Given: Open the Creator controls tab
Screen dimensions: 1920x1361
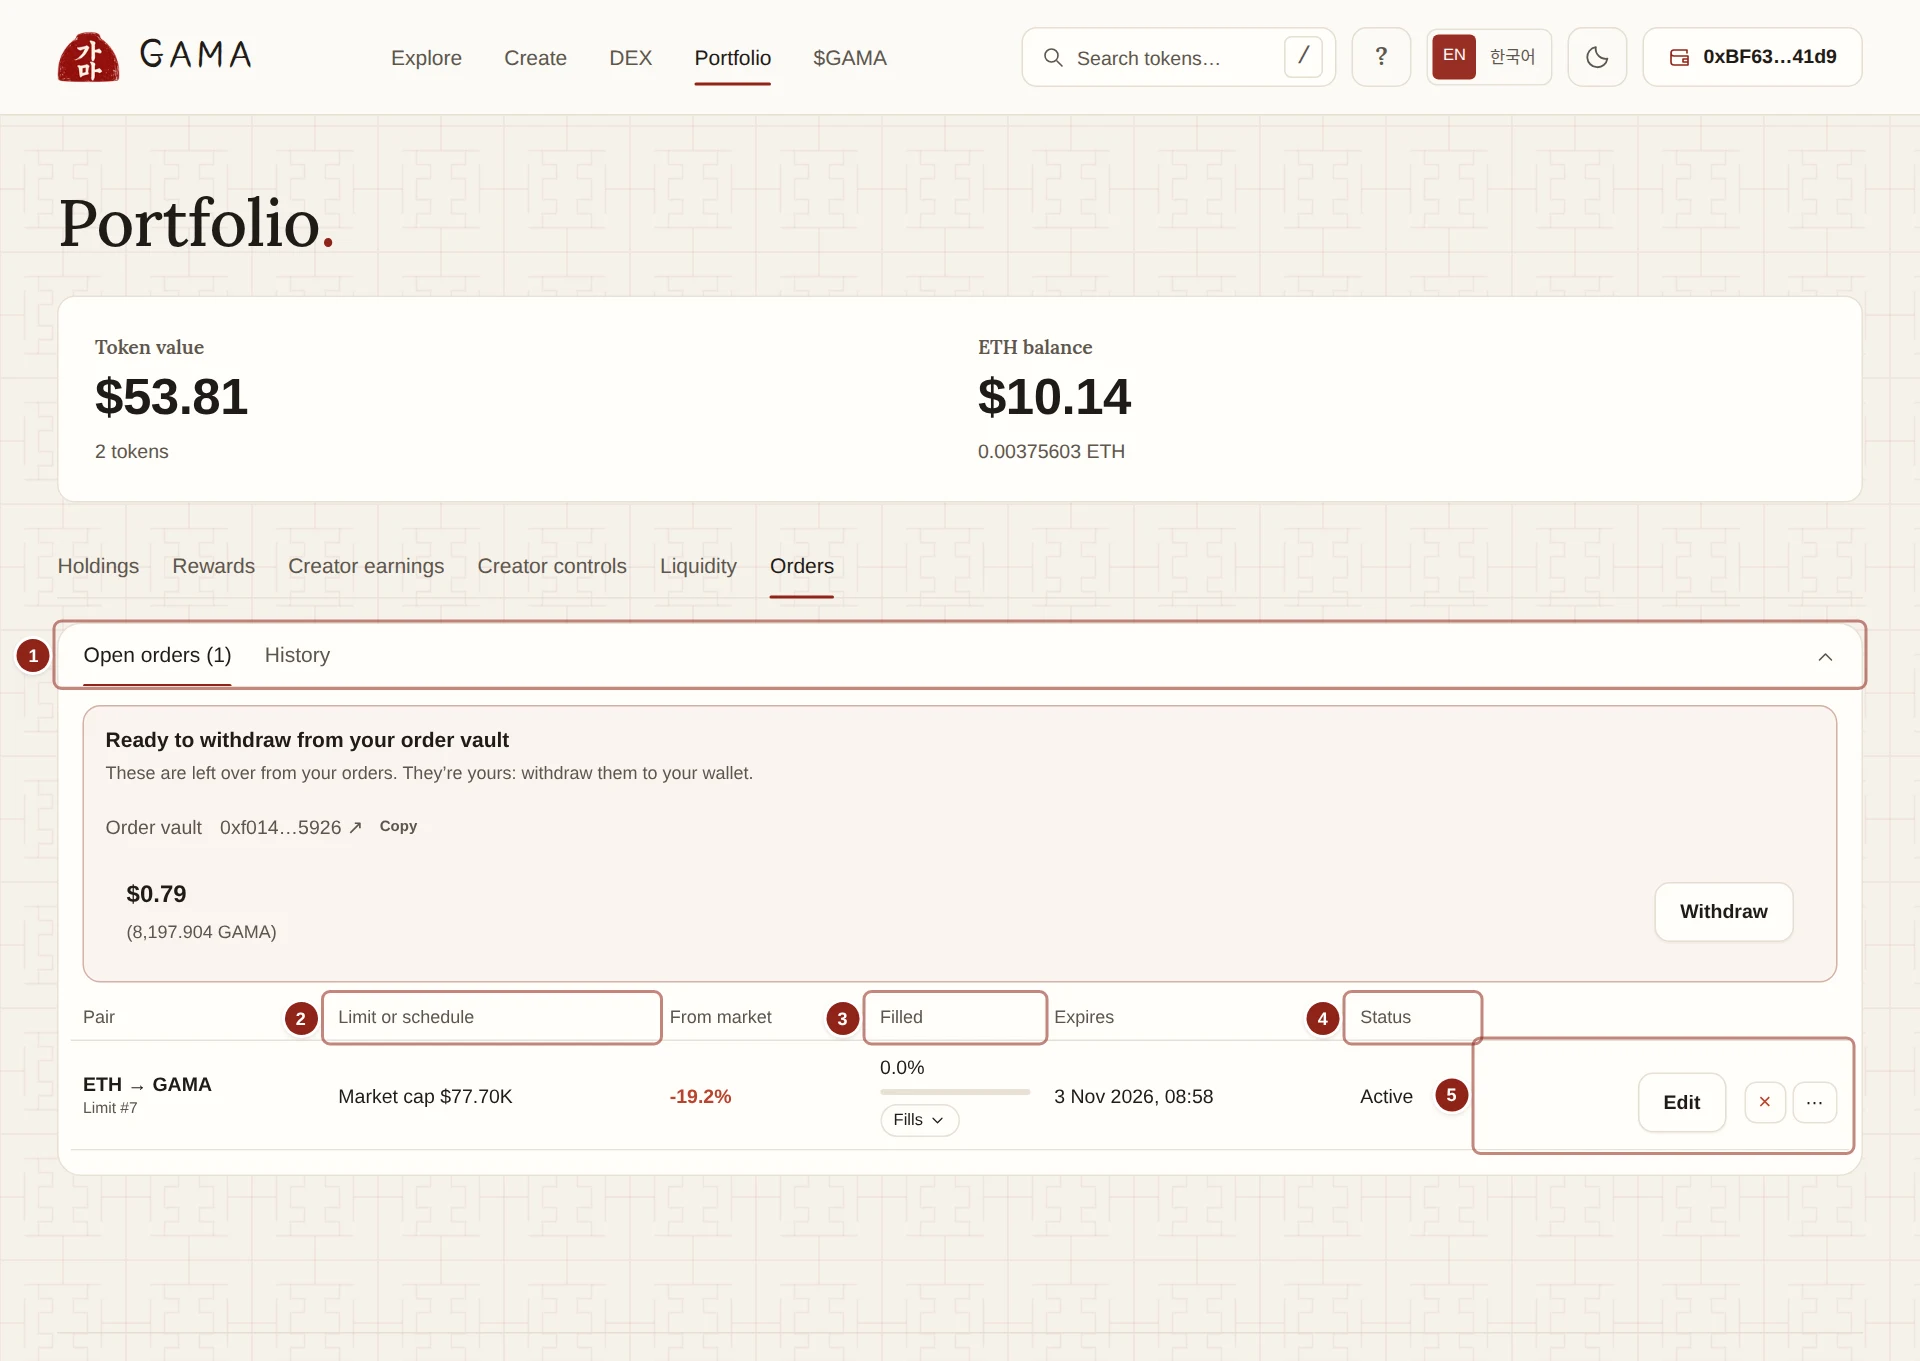Looking at the screenshot, I should 552,566.
